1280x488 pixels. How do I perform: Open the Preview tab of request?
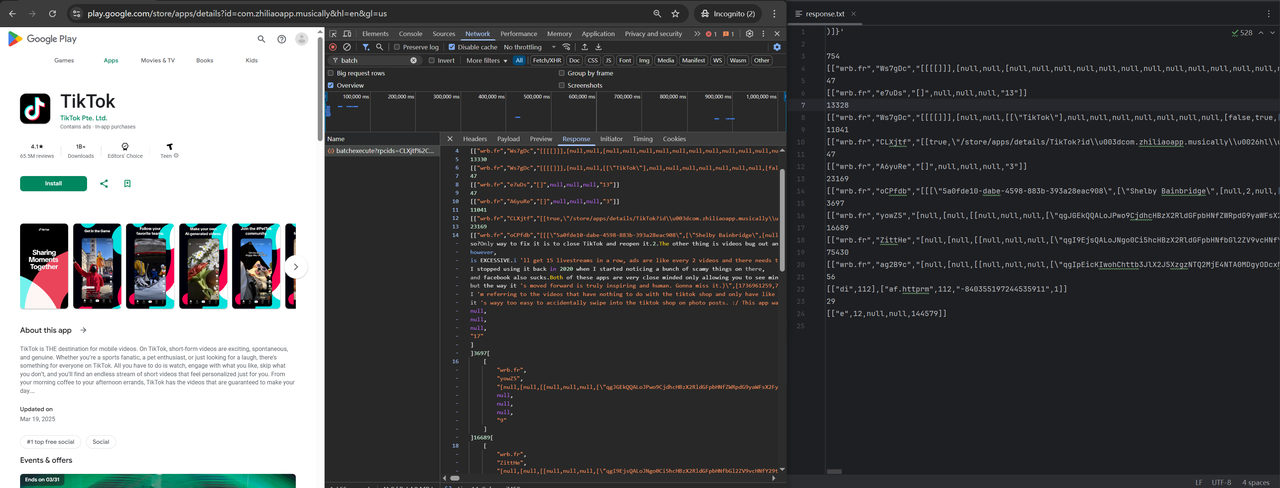click(x=541, y=139)
